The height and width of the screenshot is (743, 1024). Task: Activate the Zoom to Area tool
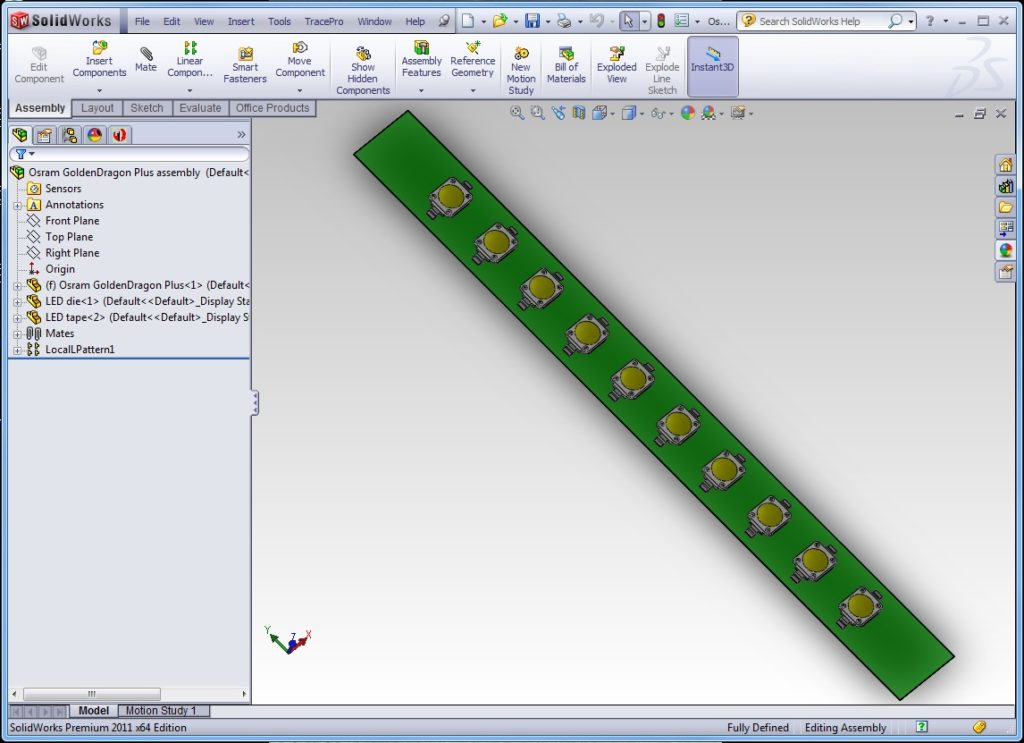coord(536,113)
